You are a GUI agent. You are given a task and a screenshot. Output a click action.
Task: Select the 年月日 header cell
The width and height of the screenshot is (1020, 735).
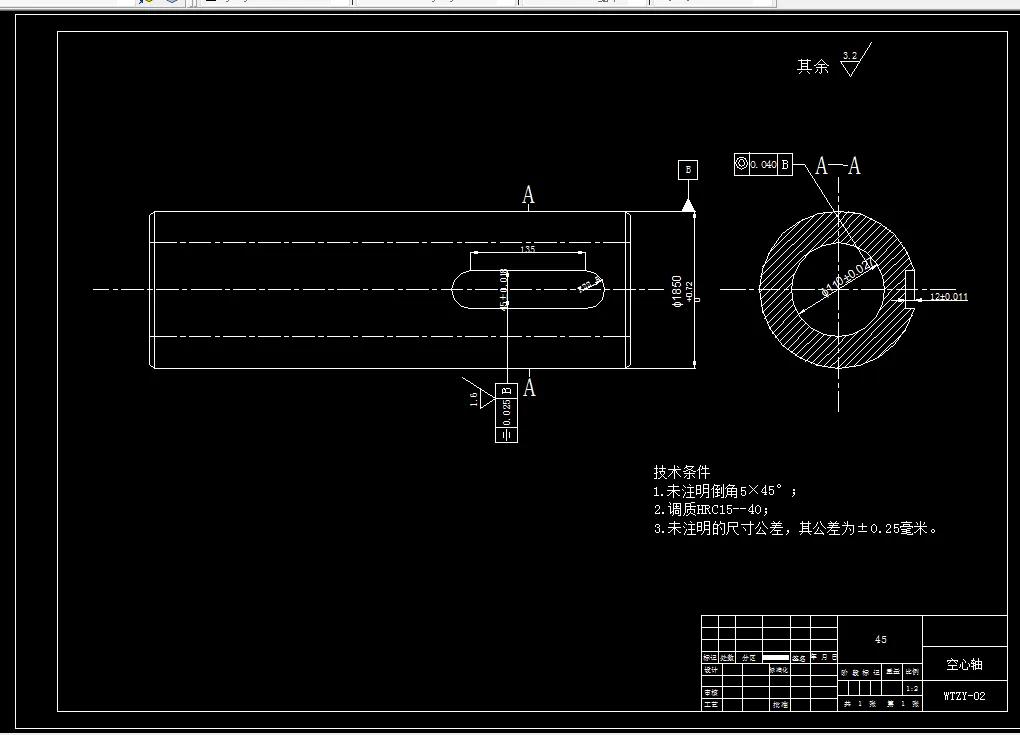pyautogui.click(x=824, y=657)
